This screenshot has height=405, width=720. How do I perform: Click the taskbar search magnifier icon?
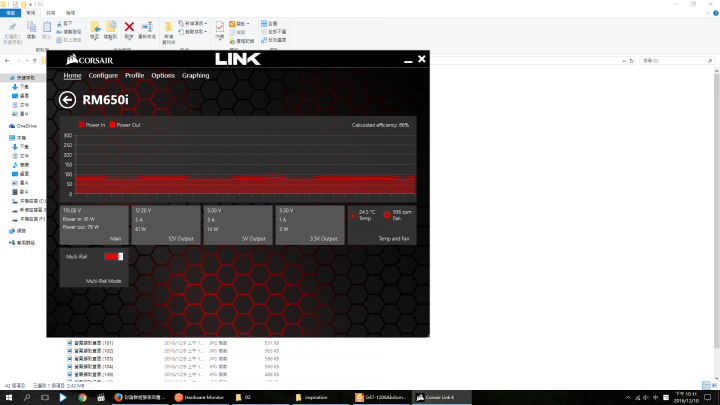click(27, 397)
